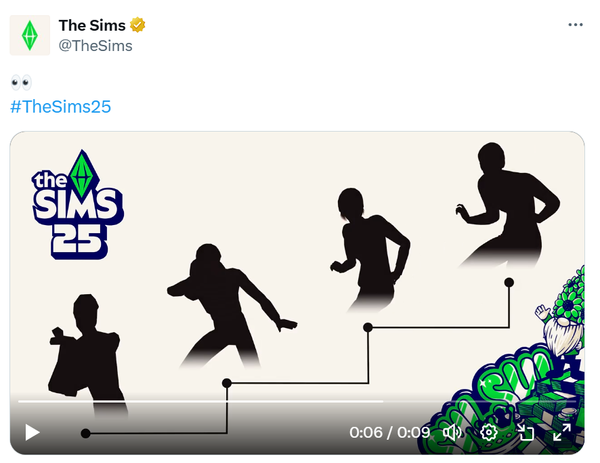Open the #TheSims25 hashtag
Viewport: 600px width, 463px height.
pos(60,106)
